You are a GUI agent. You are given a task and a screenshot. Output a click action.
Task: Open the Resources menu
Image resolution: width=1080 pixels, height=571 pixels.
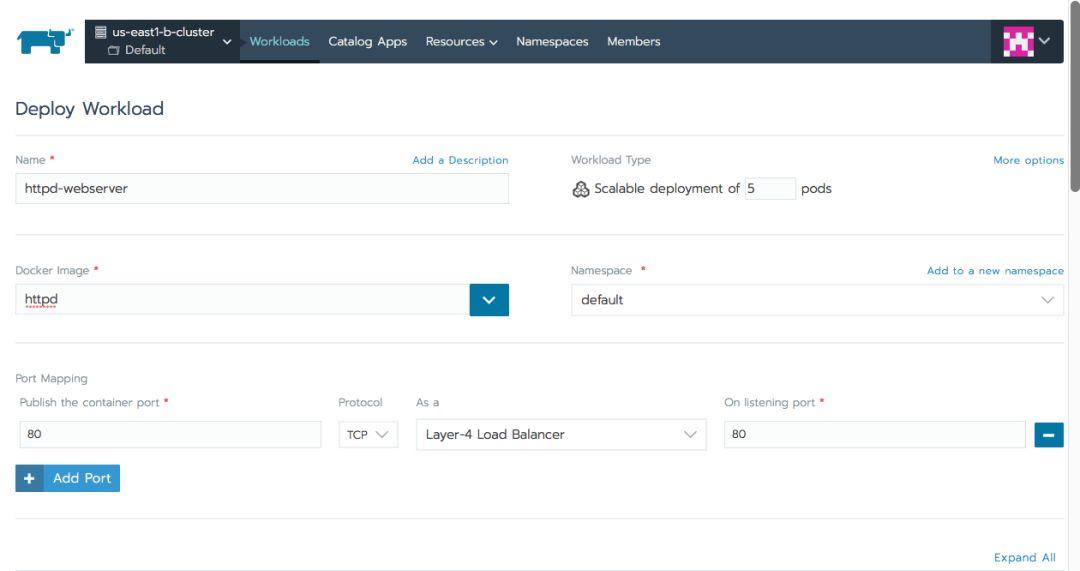coord(461,41)
